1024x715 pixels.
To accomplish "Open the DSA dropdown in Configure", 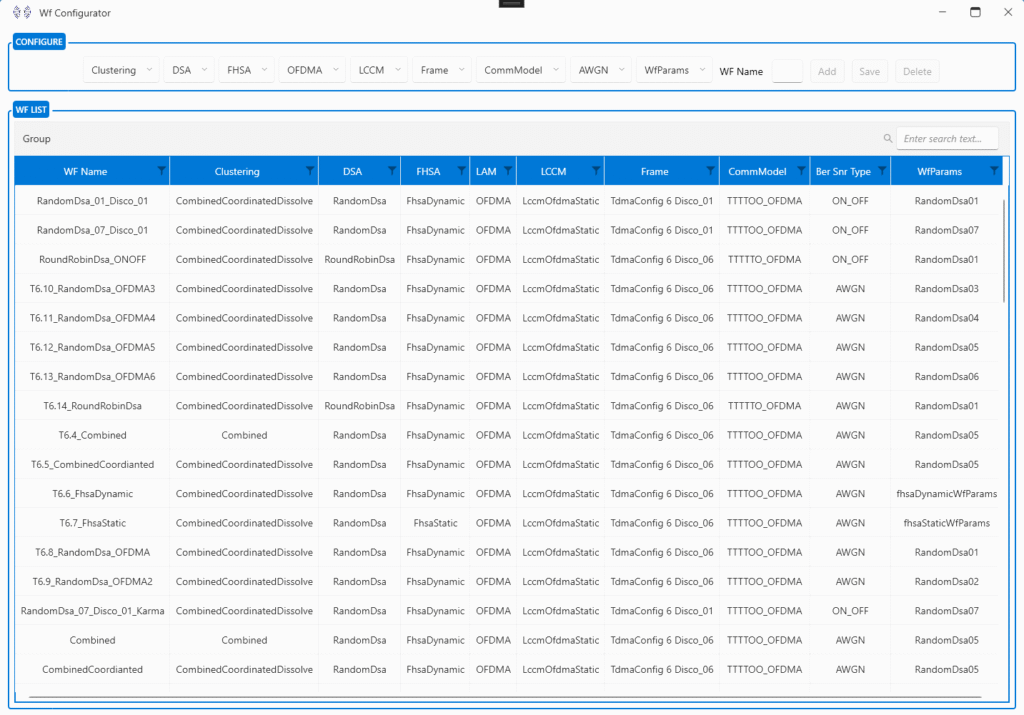I will [189, 70].
